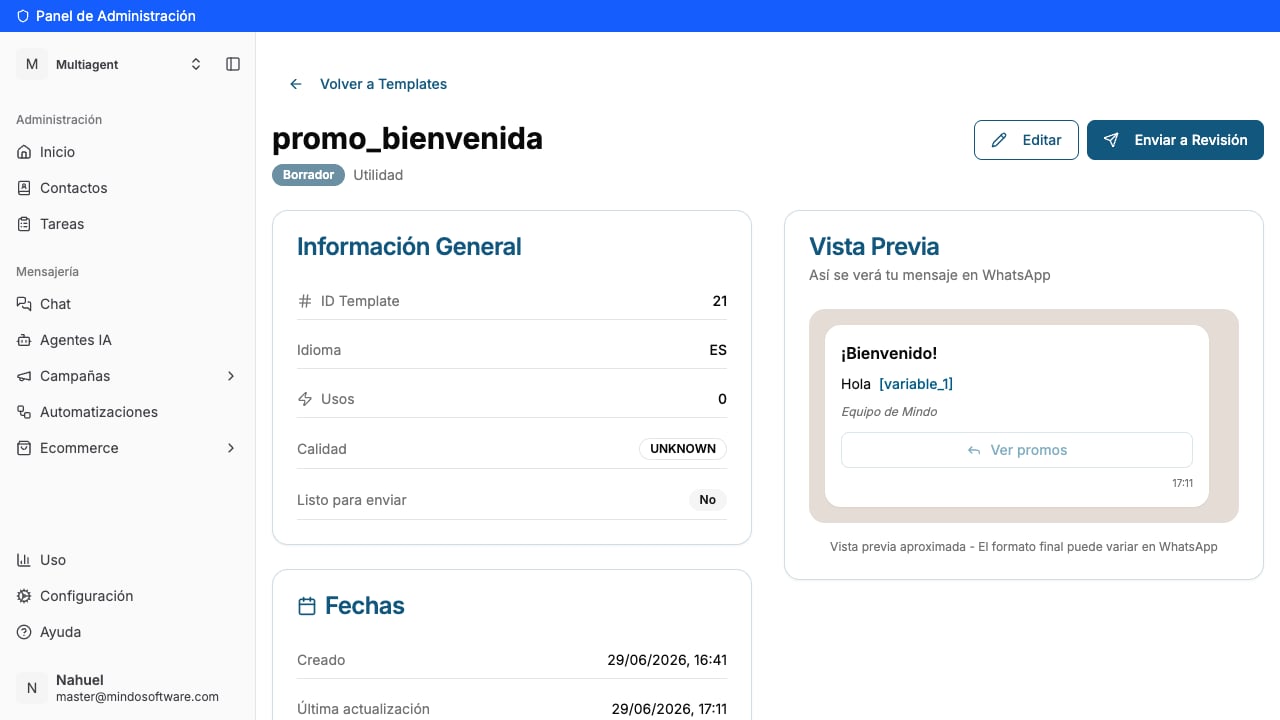This screenshot has height=720, width=1280.
Task: Click the Equipo de Mindo footer text
Action: (x=889, y=412)
